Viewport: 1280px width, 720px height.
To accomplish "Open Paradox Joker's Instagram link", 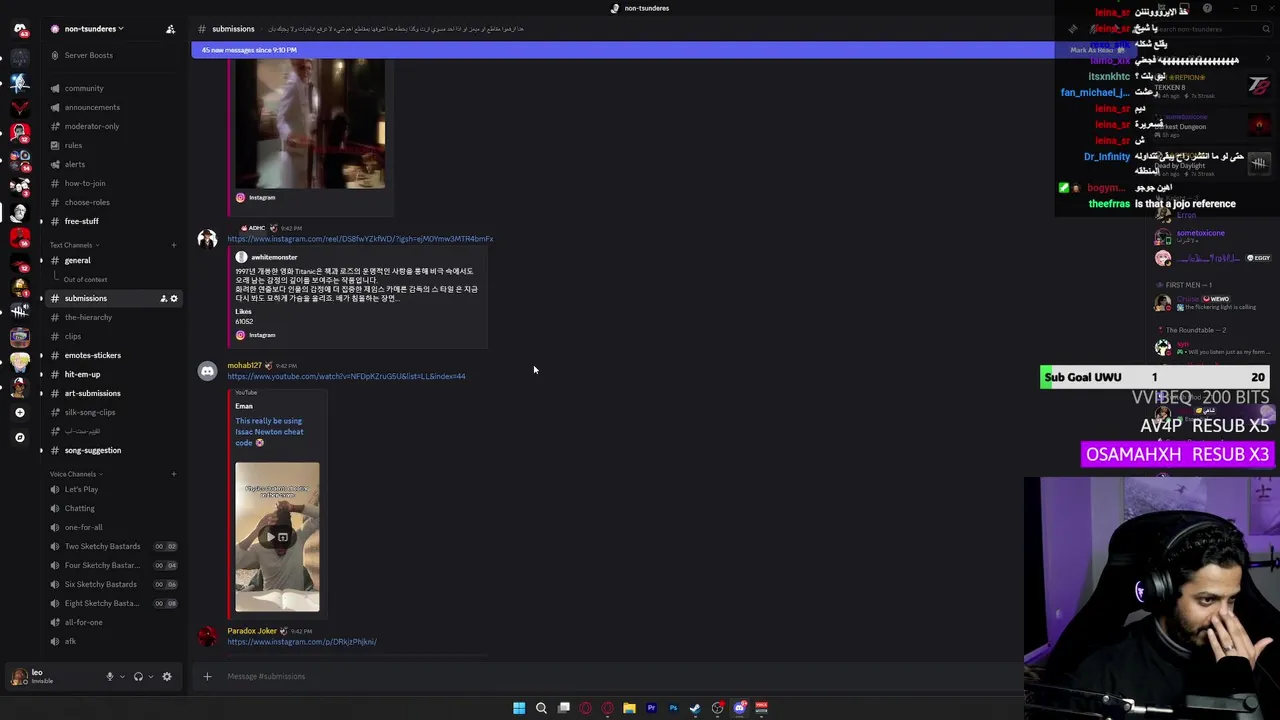I will click(302, 642).
